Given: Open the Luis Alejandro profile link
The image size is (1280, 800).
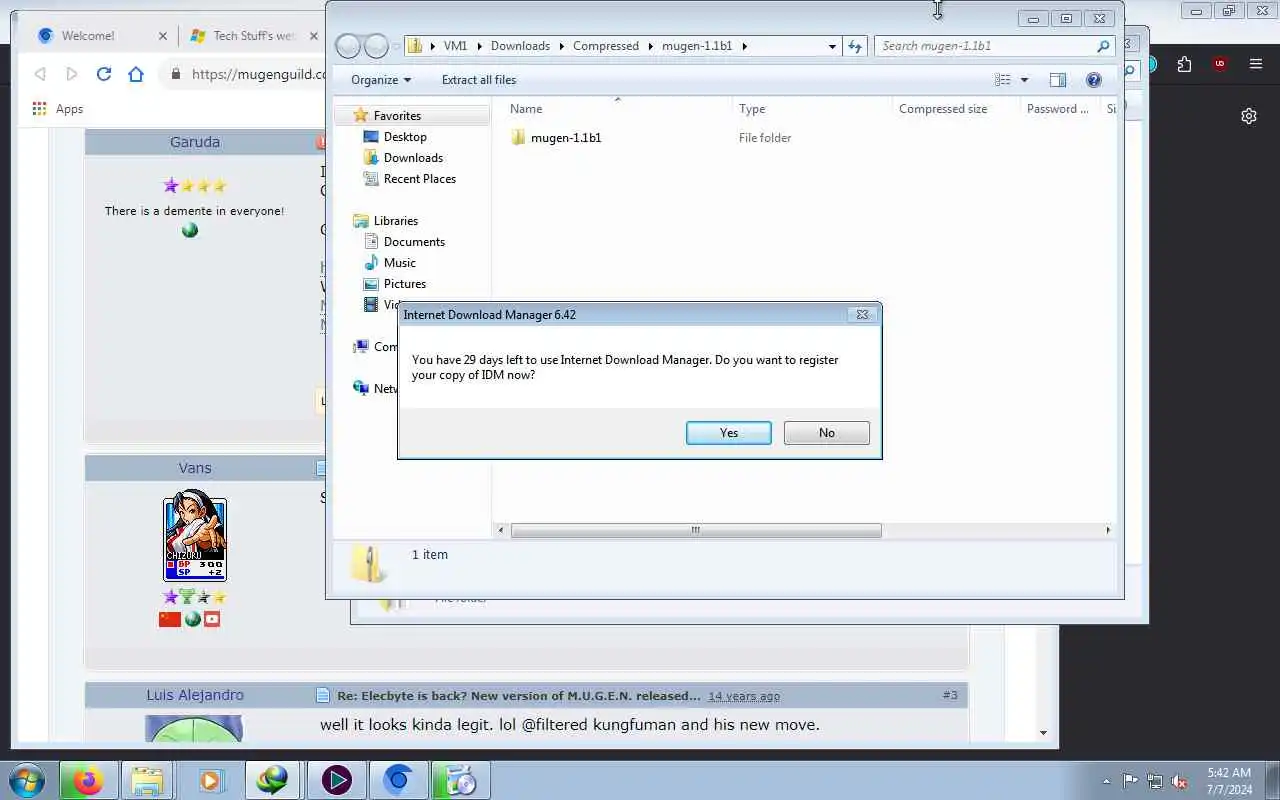Looking at the screenshot, I should pyautogui.click(x=195, y=695).
